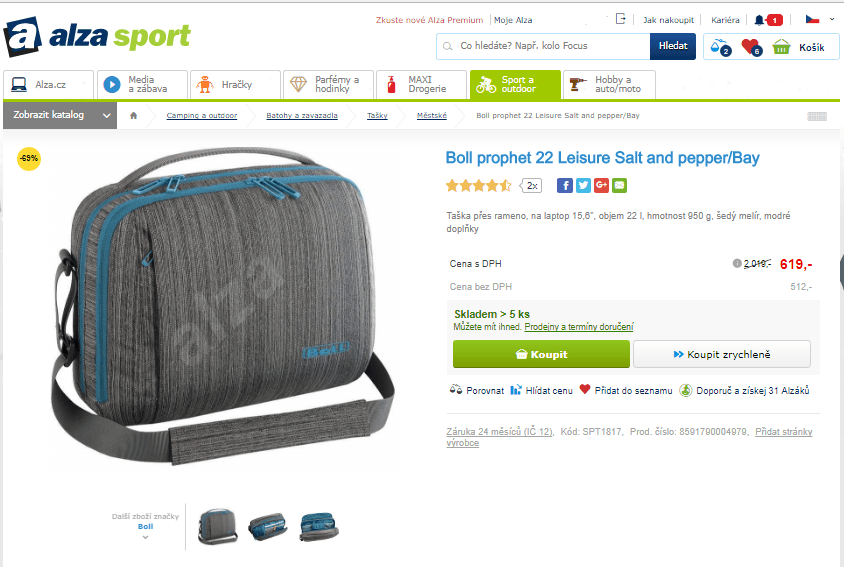Click the Facebook share icon
844x567 pixels.
[565, 186]
